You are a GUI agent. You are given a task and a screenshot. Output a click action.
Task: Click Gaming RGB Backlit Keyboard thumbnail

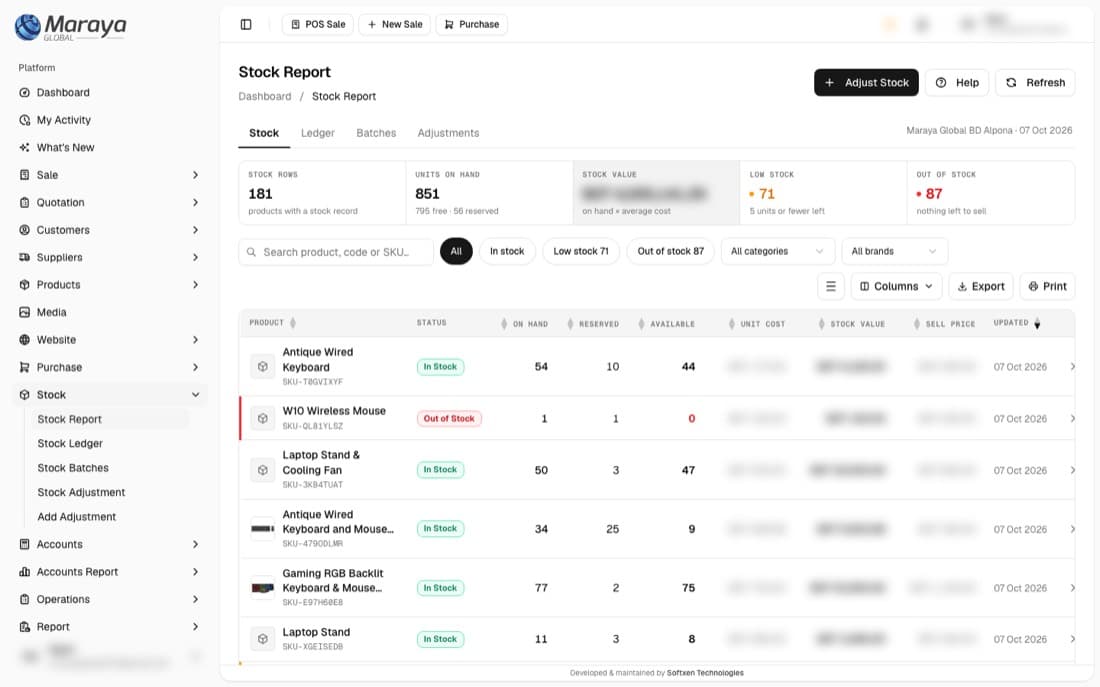point(262,588)
